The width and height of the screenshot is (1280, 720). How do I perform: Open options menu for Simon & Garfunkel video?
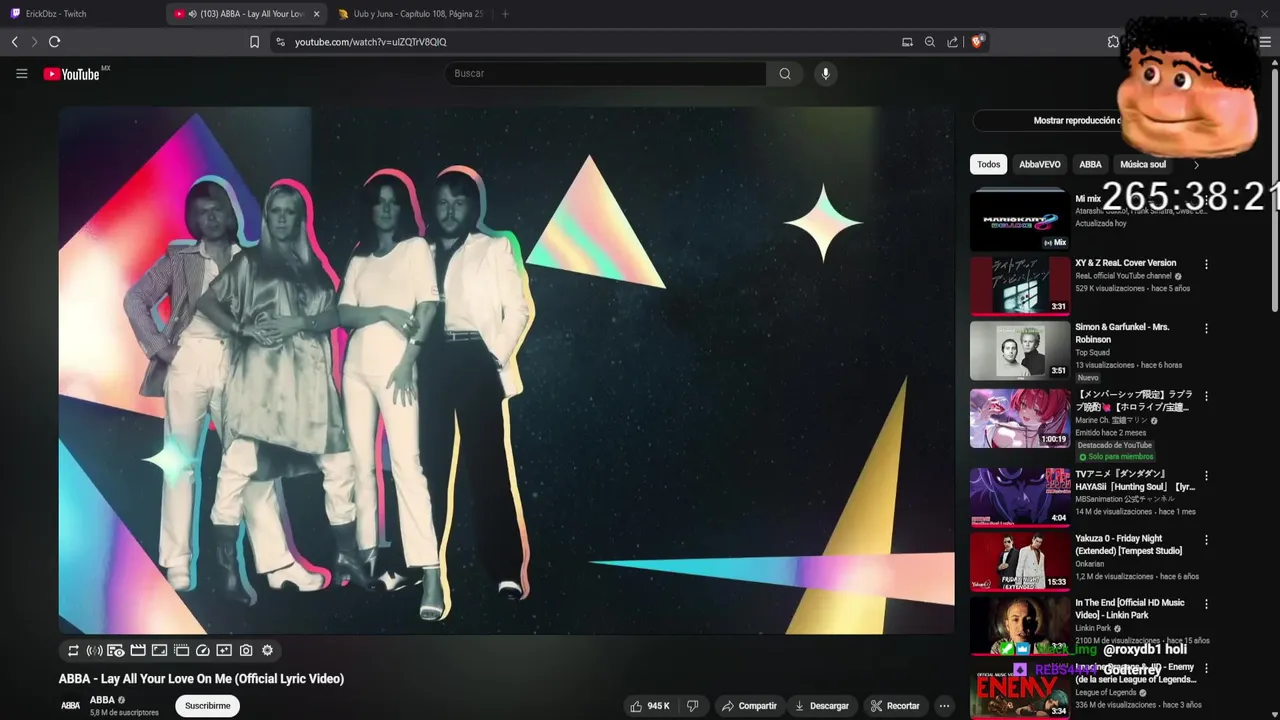pos(1206,328)
